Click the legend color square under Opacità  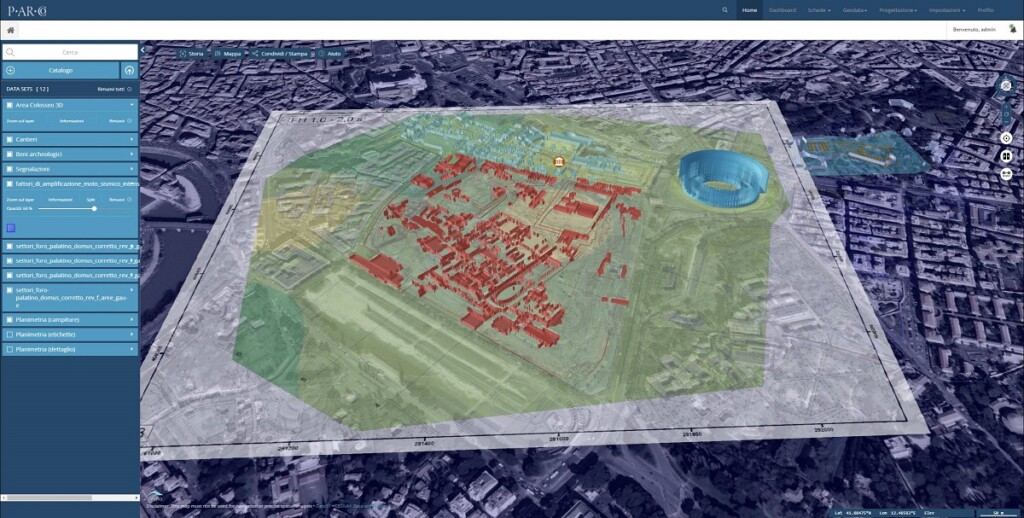[11, 228]
